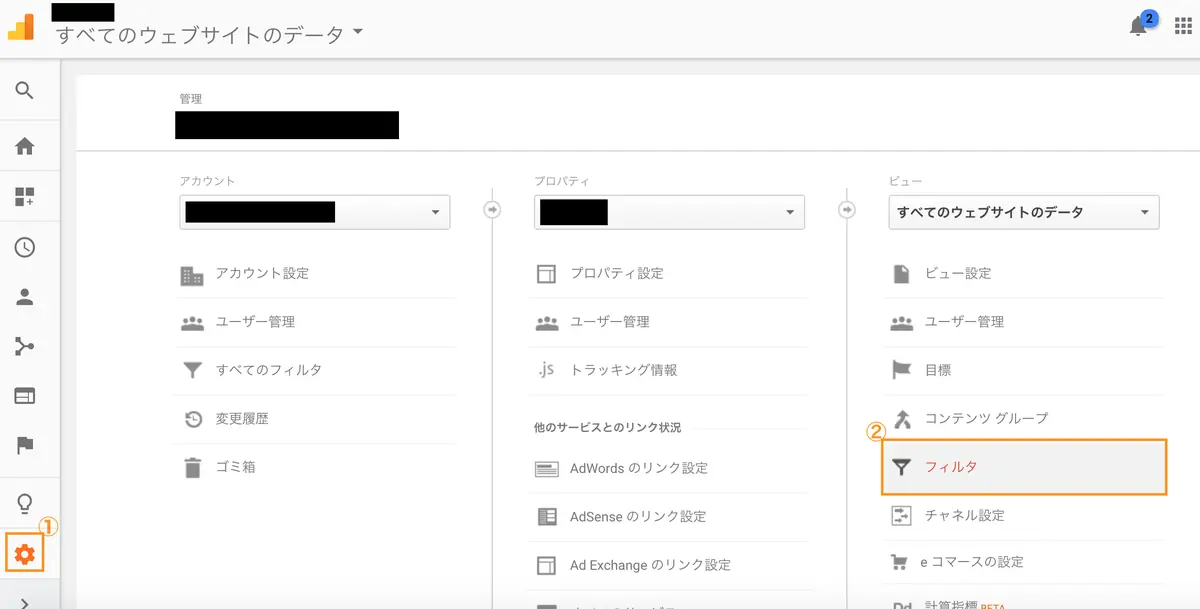Open the Google apps grid icon
This screenshot has width=1200, height=609.
coord(1183,27)
